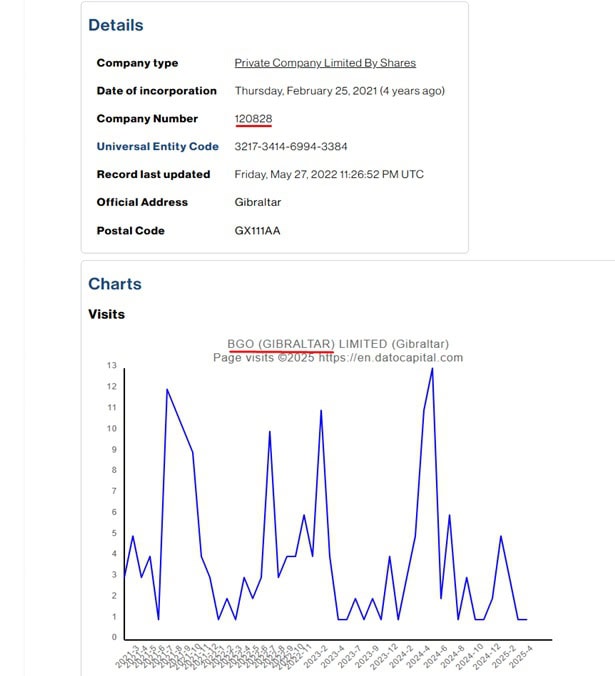Image resolution: width=615 pixels, height=676 pixels.
Task: Click the incorporation date February 25, 2021
Action: [x=339, y=91]
